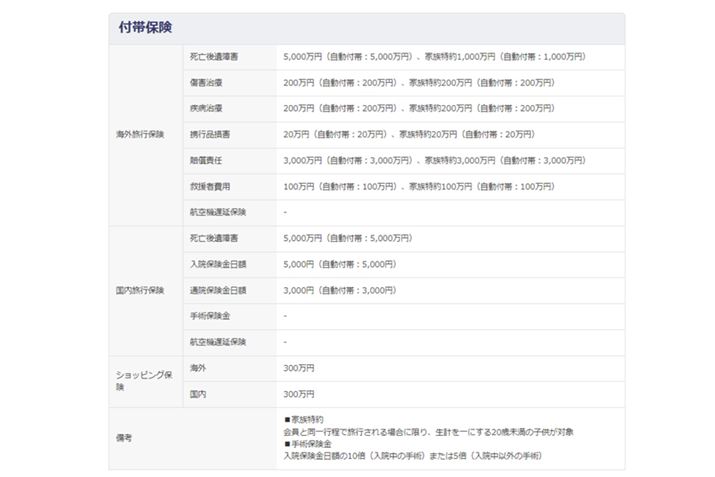Click the ショッピング保険 category cell
Viewport: 715px width, 477px height.
pyautogui.click(x=143, y=380)
